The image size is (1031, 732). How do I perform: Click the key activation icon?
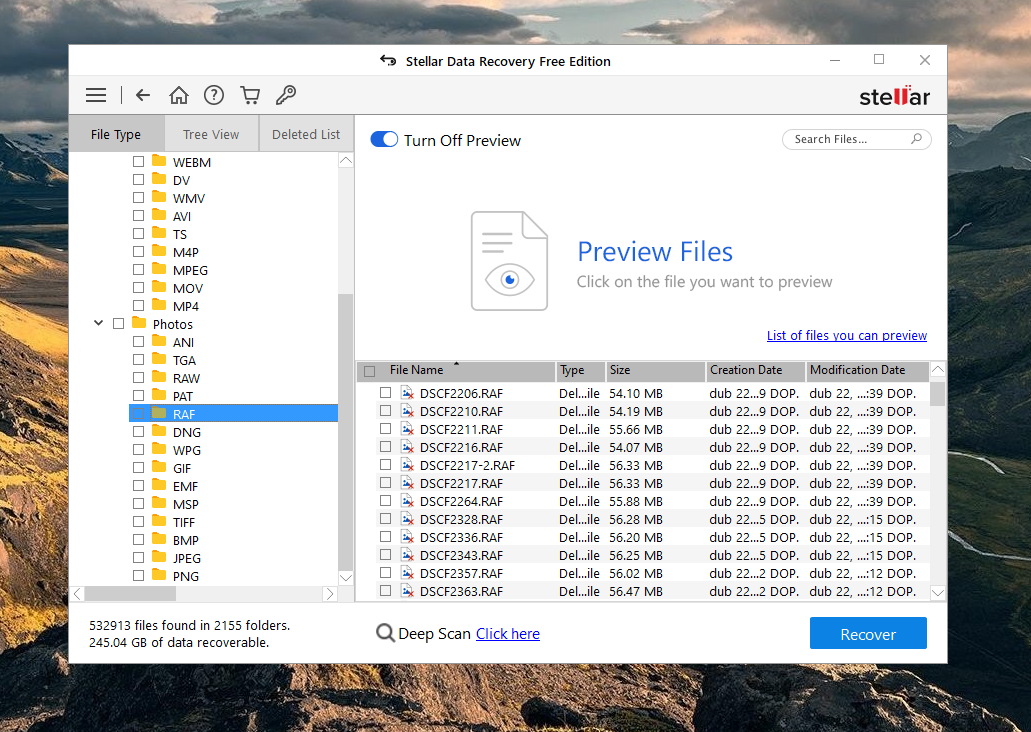(x=286, y=95)
